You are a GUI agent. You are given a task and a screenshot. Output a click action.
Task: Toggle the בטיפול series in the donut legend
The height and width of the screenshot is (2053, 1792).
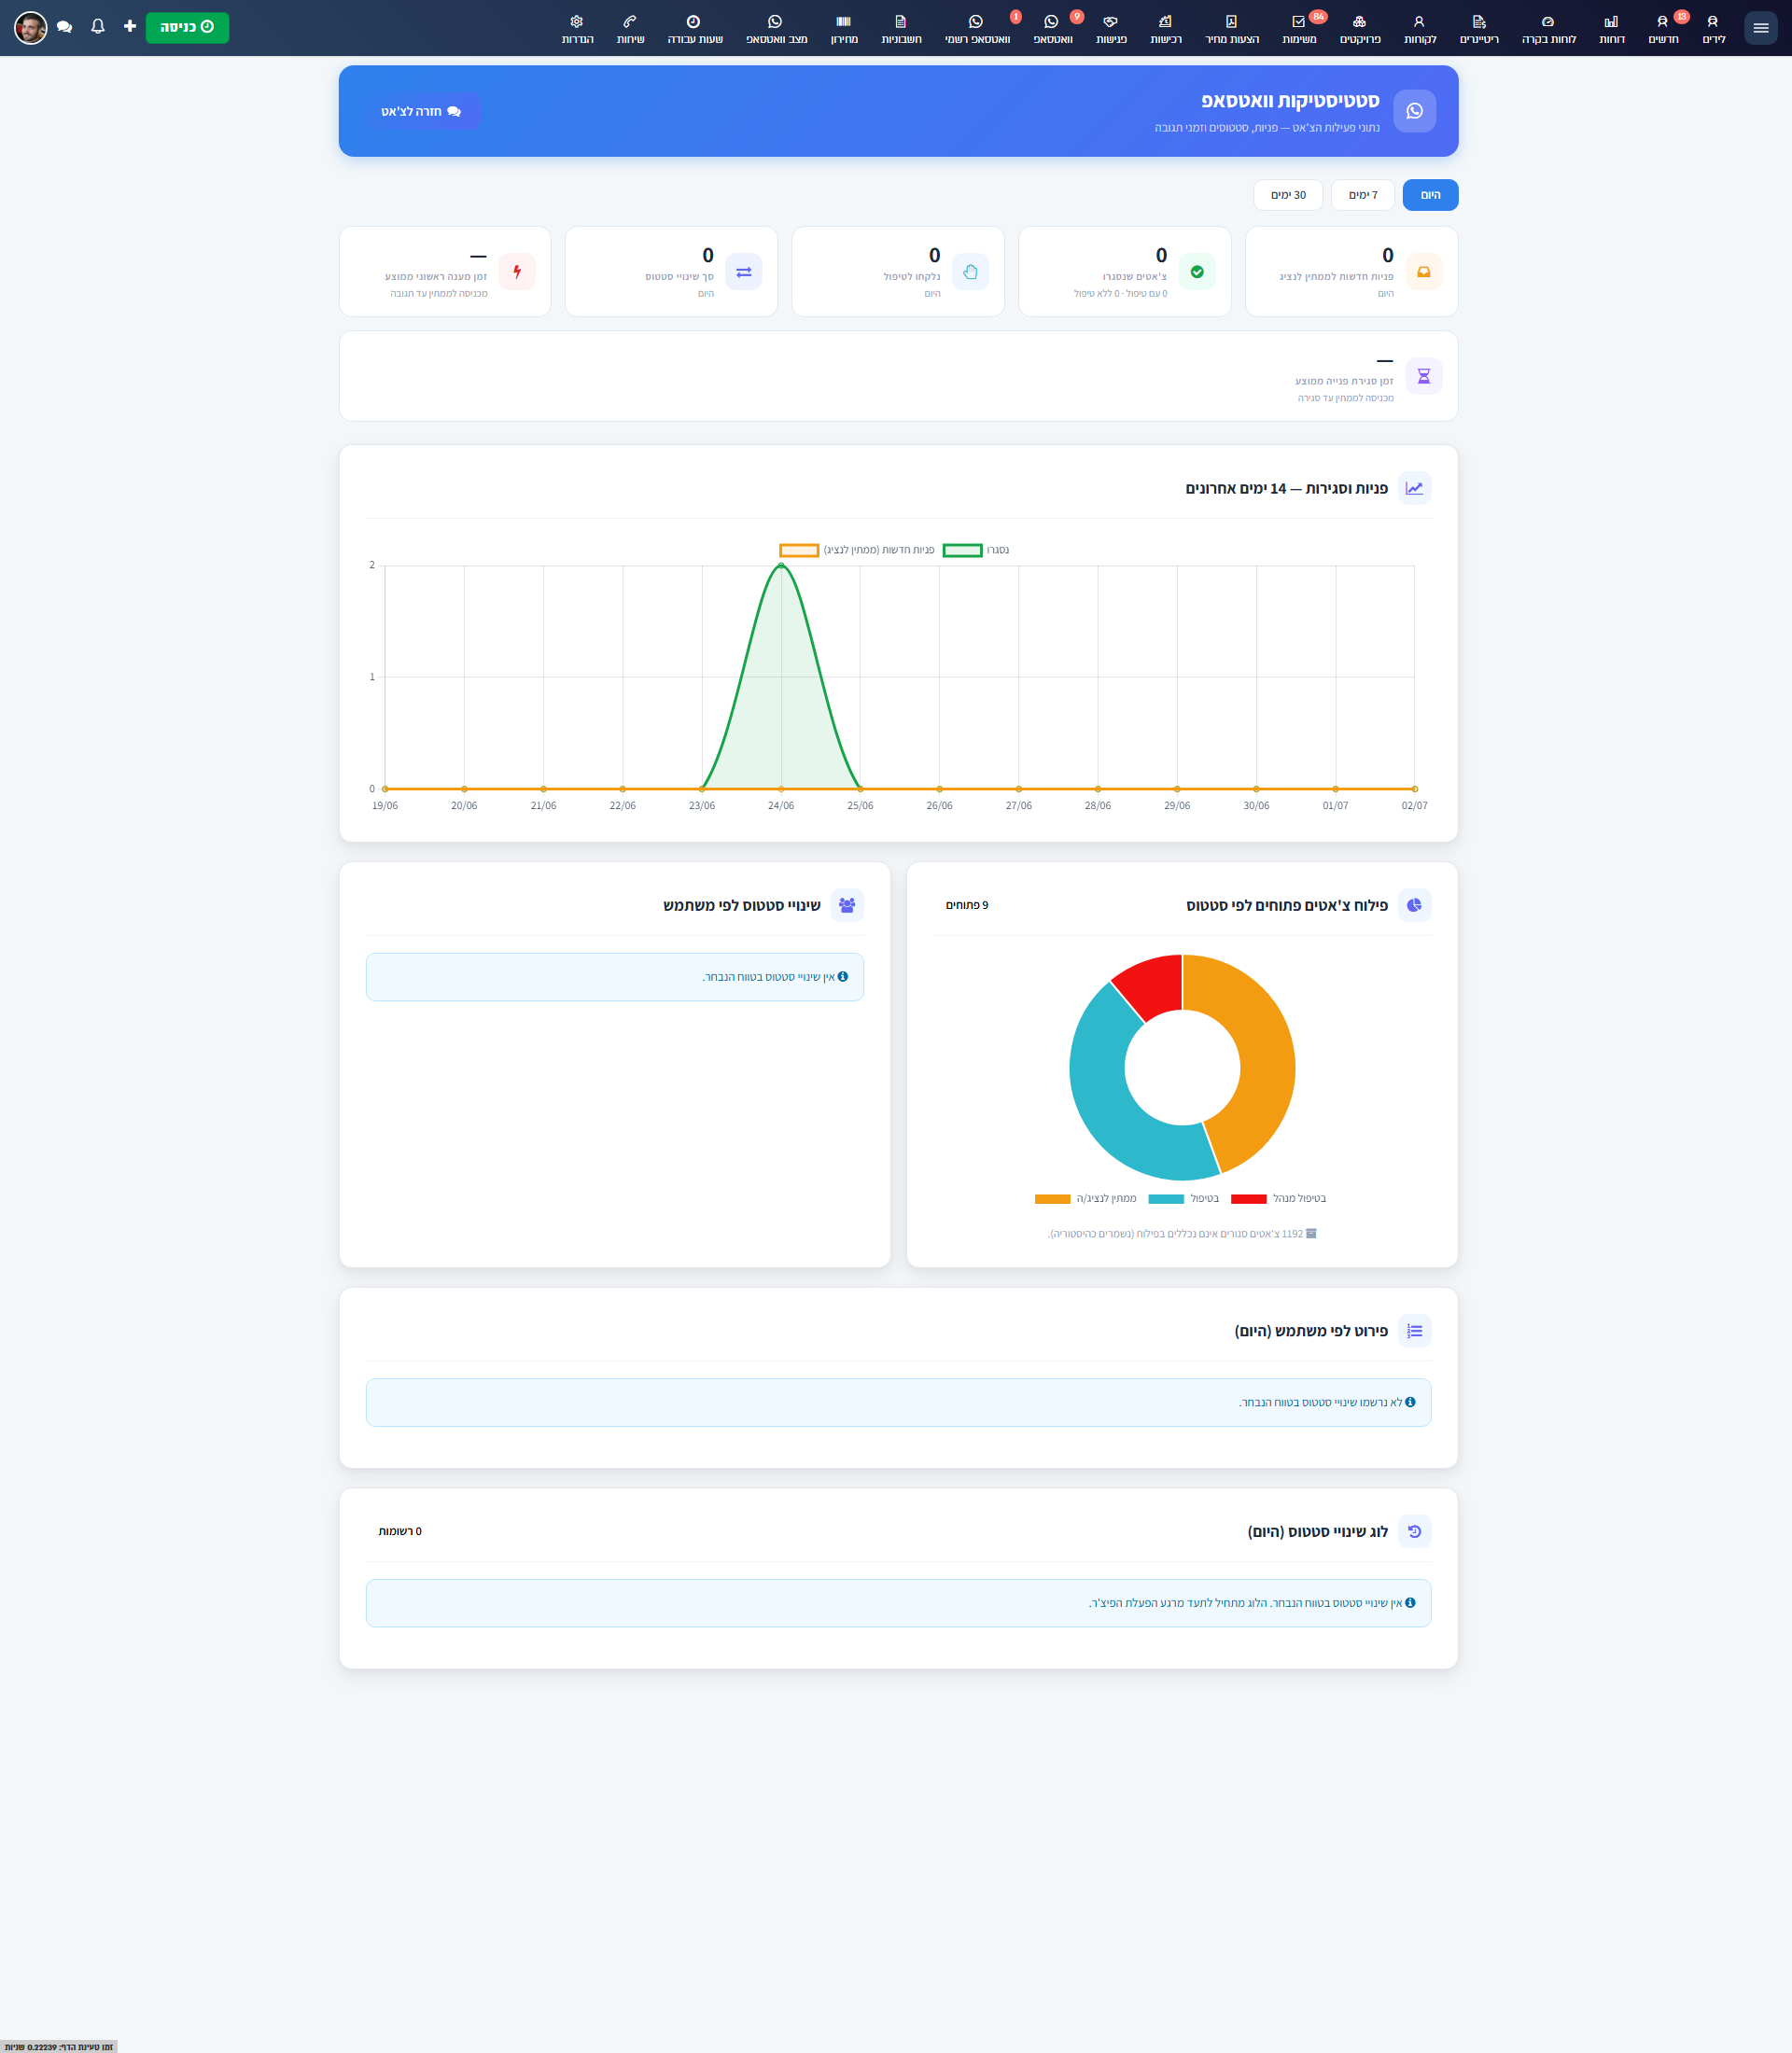[1184, 1198]
